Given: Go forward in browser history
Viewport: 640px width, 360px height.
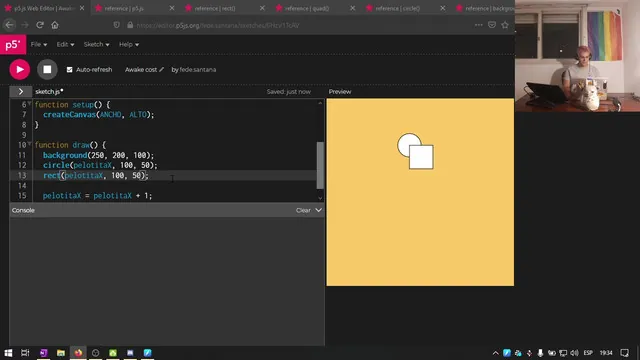Looking at the screenshot, I should click(x=25, y=25).
